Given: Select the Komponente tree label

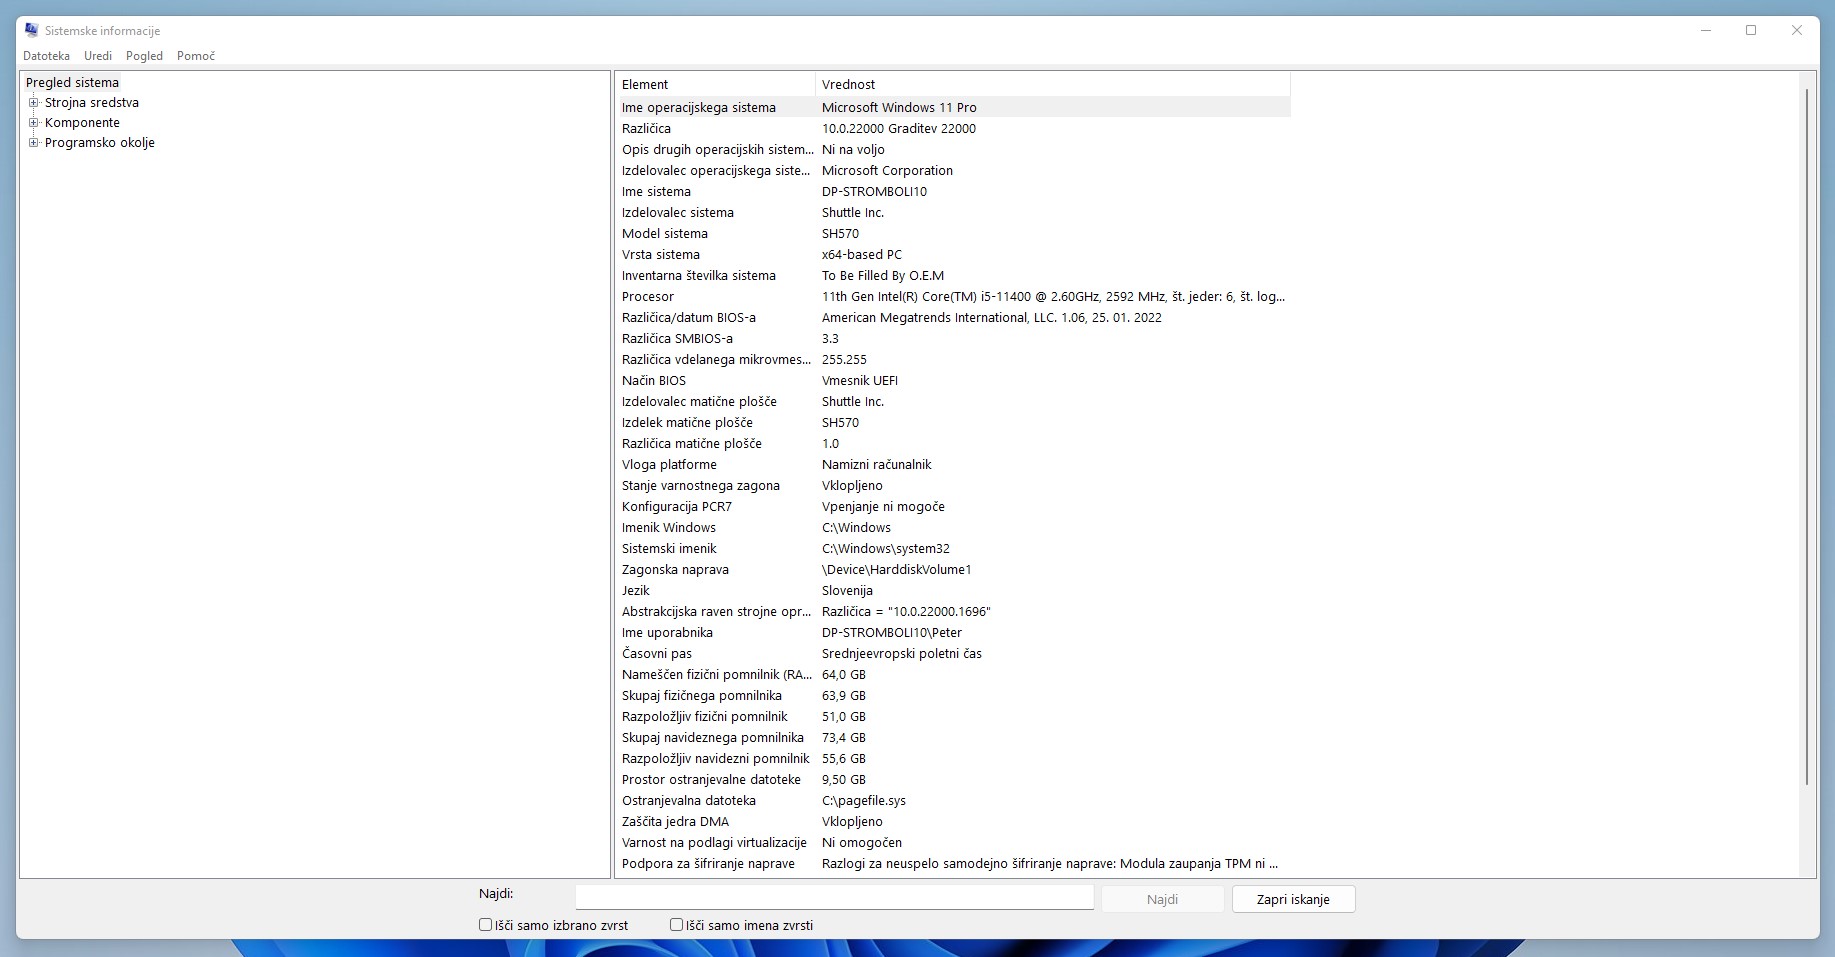Looking at the screenshot, I should pos(82,123).
